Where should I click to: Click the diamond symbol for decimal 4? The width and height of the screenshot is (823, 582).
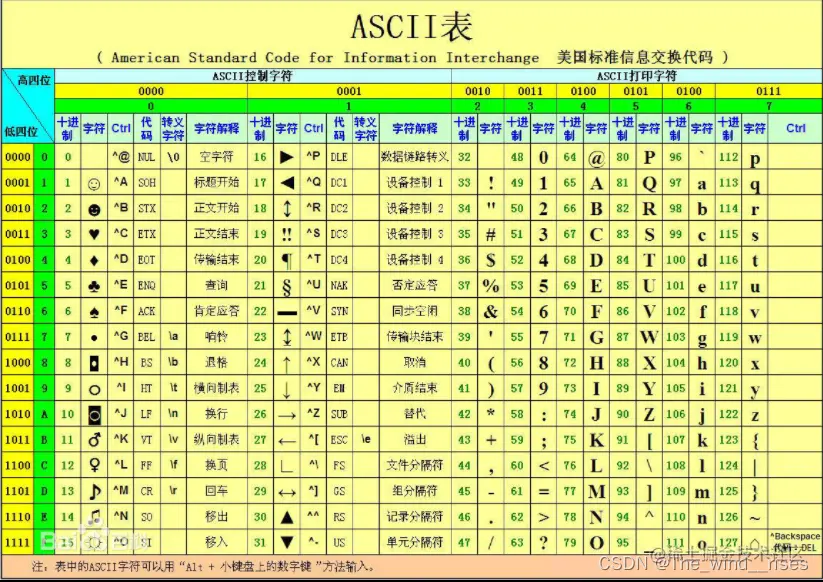[94, 260]
